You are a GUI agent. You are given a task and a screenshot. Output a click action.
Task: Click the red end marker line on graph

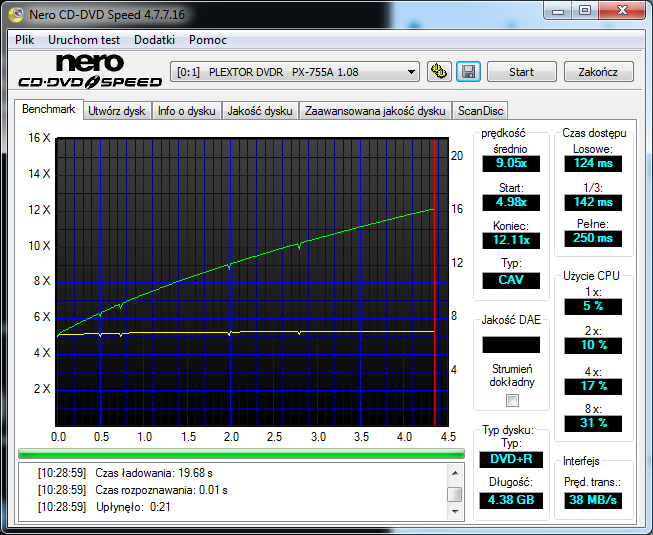point(434,282)
